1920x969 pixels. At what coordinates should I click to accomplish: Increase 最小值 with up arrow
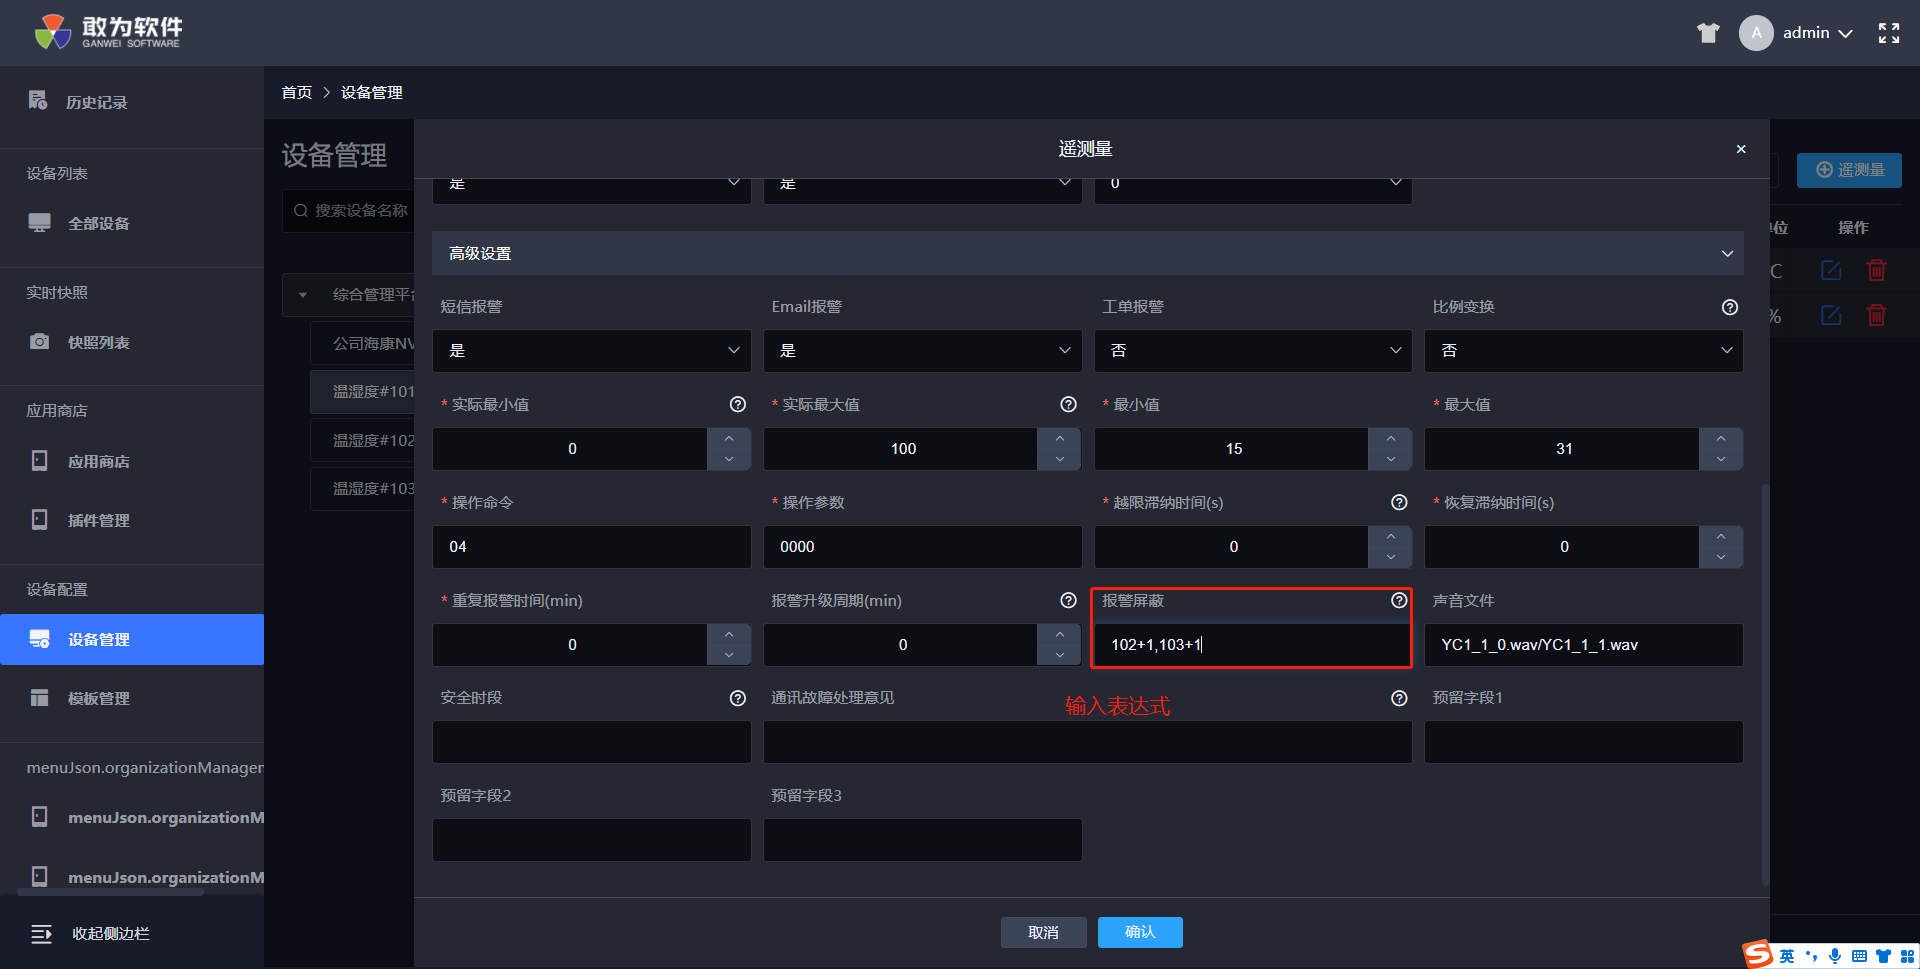[x=1391, y=439]
